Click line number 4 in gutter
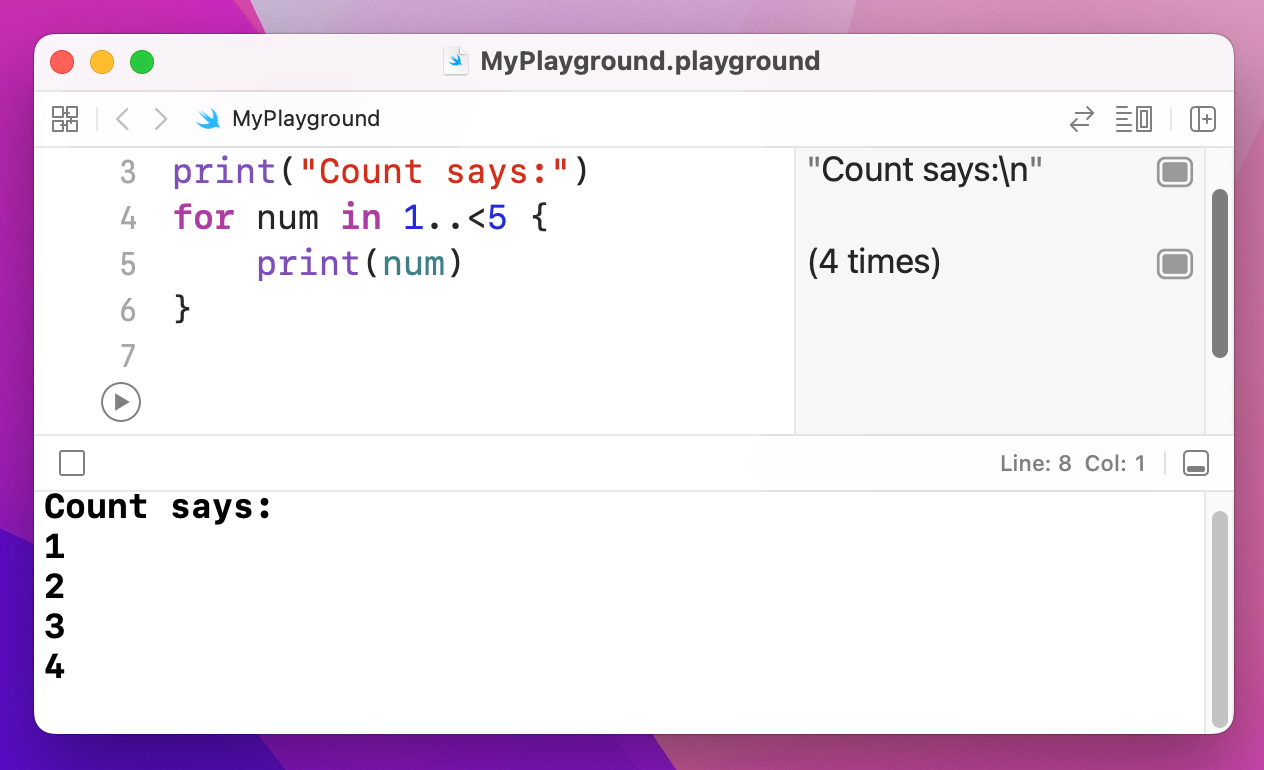 [x=128, y=218]
